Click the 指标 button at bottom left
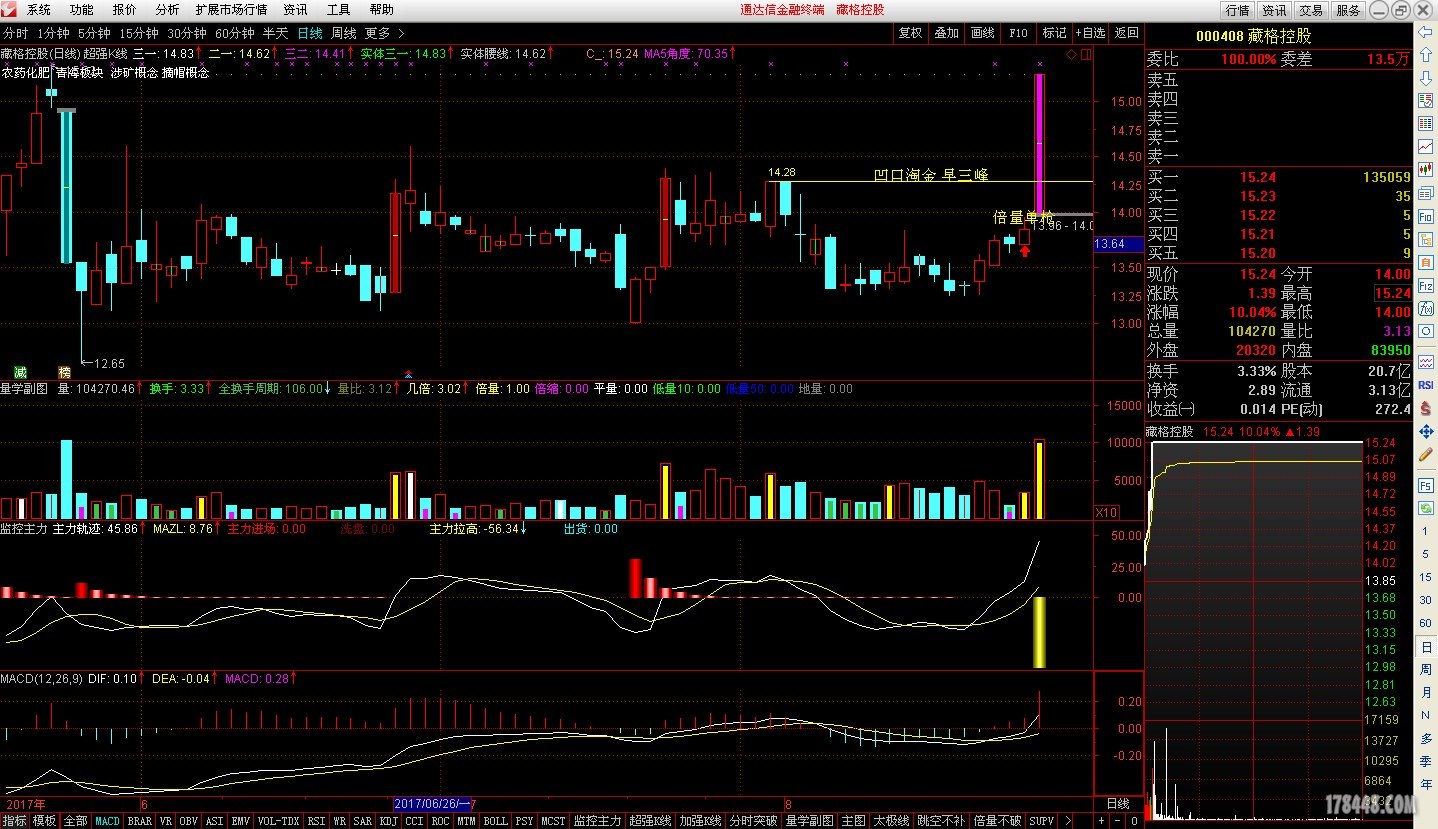Screen dimensions: 1438x829 tap(15, 821)
